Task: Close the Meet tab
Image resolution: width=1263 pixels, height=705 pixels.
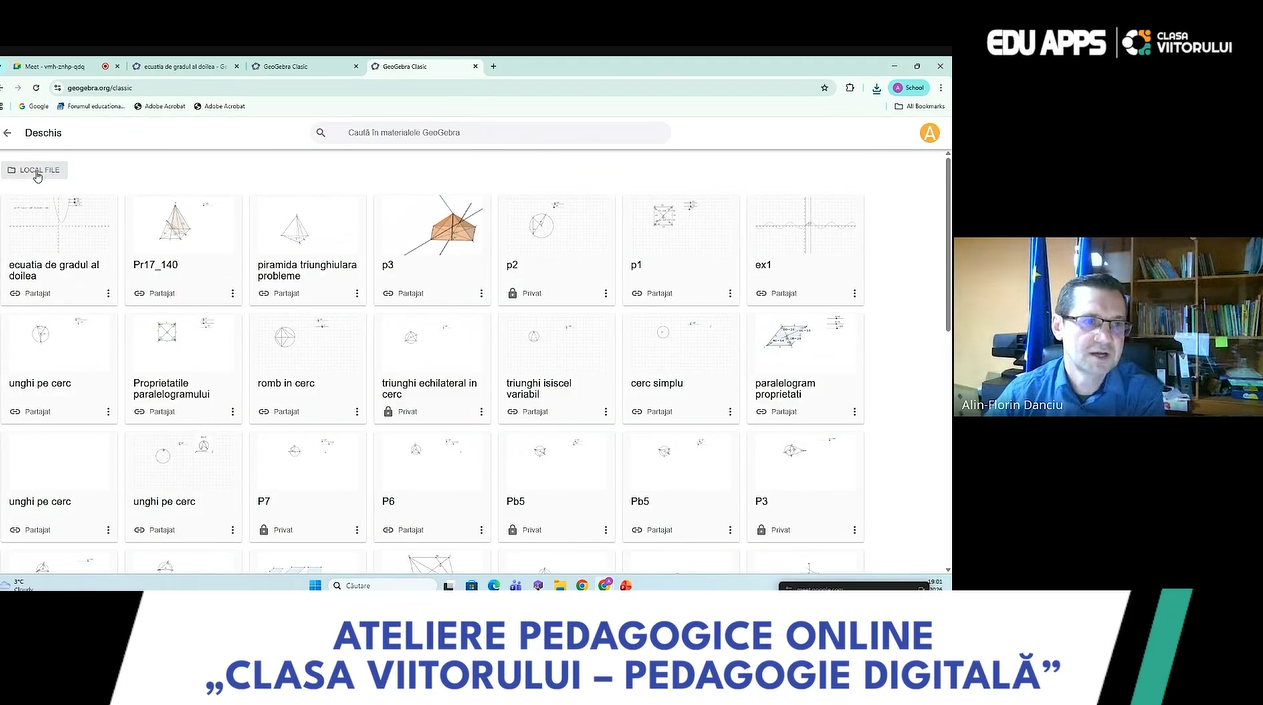Action: click(x=118, y=66)
